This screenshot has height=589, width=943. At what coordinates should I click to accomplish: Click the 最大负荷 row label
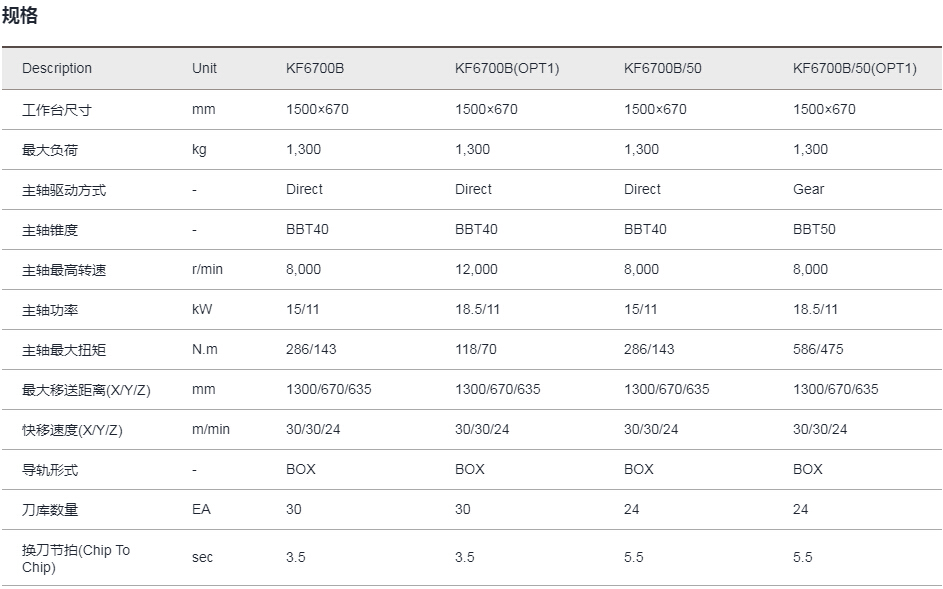(50, 150)
